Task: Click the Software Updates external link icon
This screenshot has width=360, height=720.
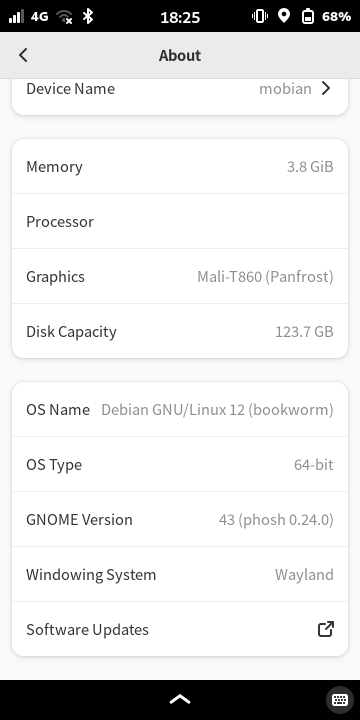Action: 326,629
